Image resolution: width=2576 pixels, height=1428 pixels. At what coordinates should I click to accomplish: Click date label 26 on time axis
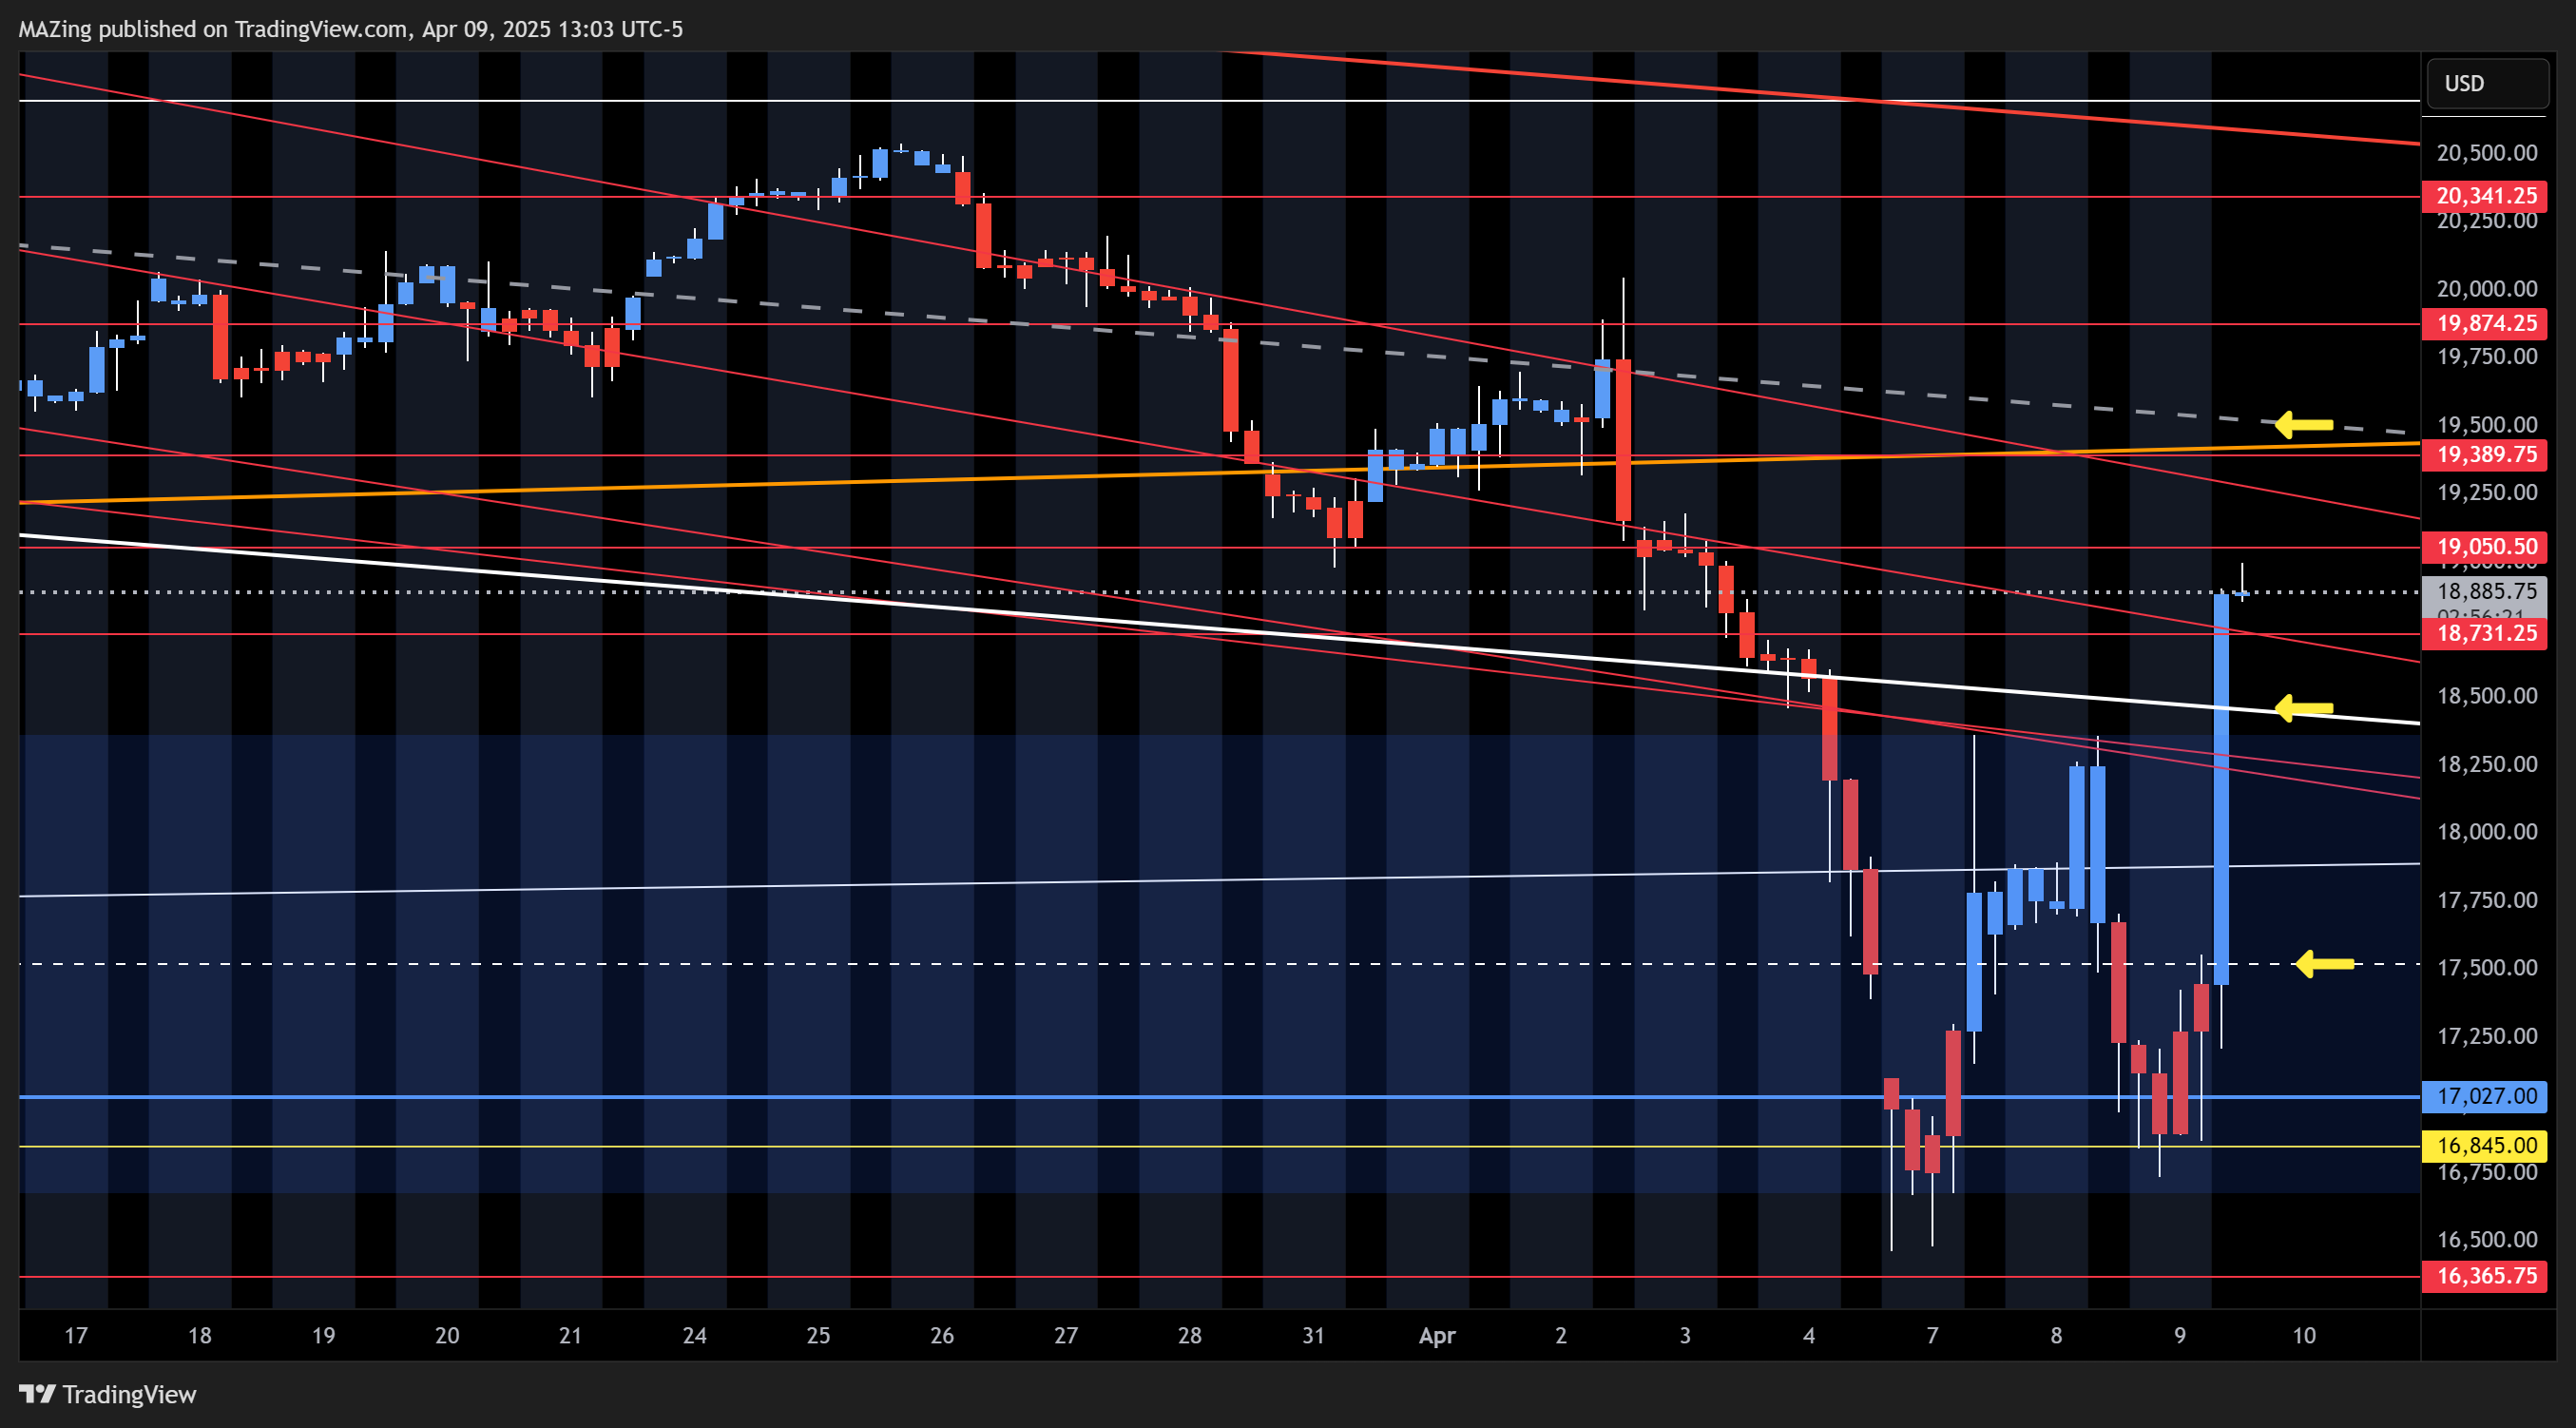pyautogui.click(x=942, y=1336)
